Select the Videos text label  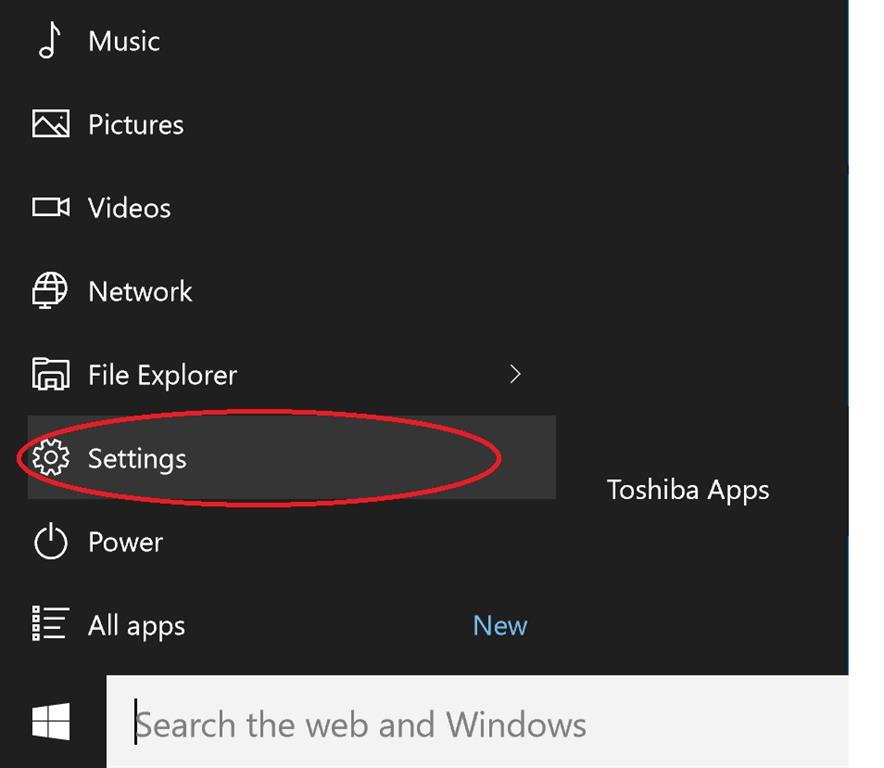tap(129, 208)
